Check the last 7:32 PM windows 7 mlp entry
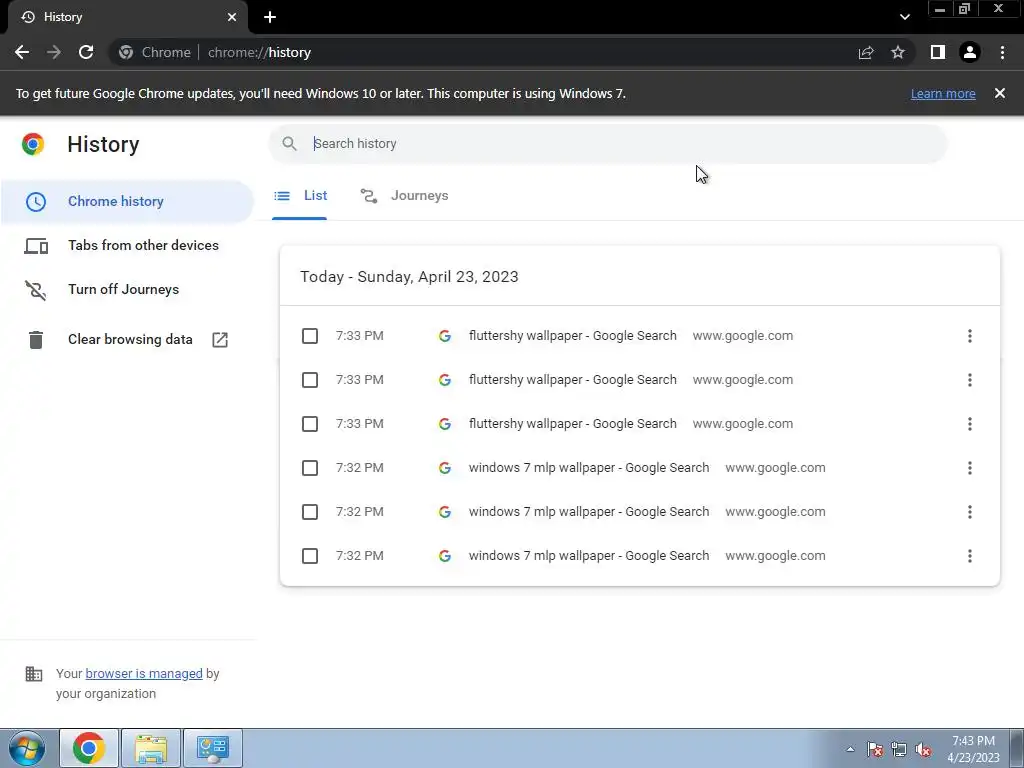Image resolution: width=1024 pixels, height=768 pixels. coord(310,556)
